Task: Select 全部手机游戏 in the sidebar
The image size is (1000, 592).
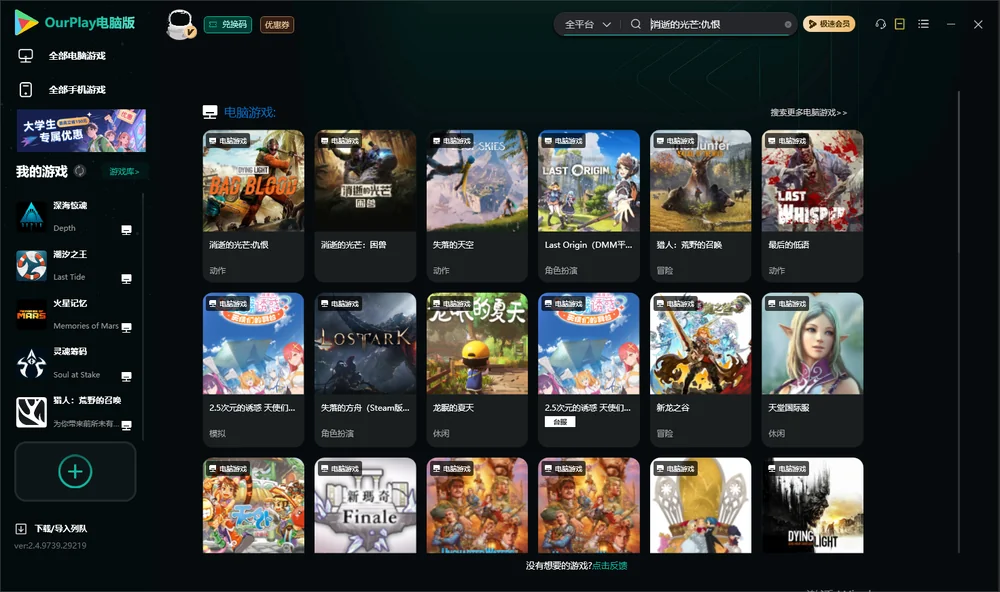Action: pos(77,89)
